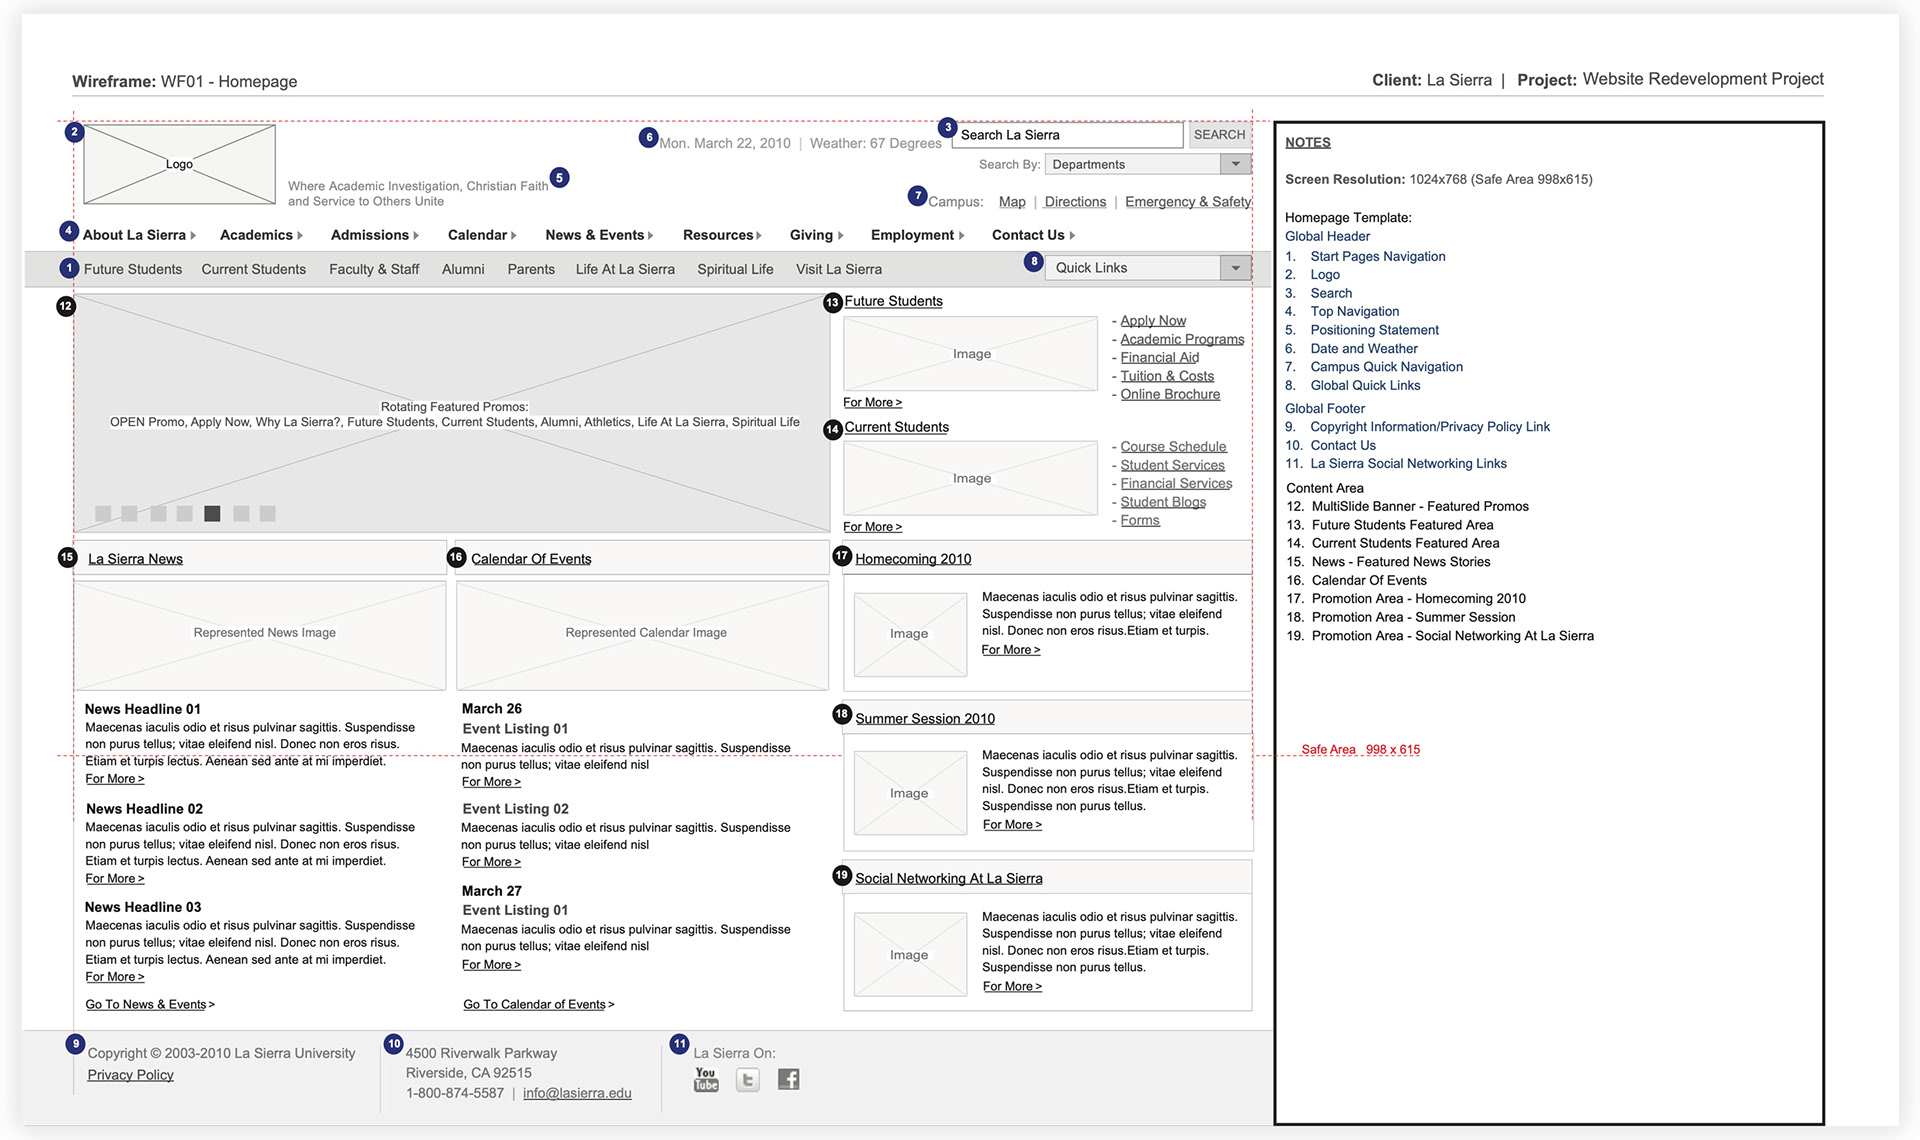Click the Summer Session promo image

tap(910, 793)
